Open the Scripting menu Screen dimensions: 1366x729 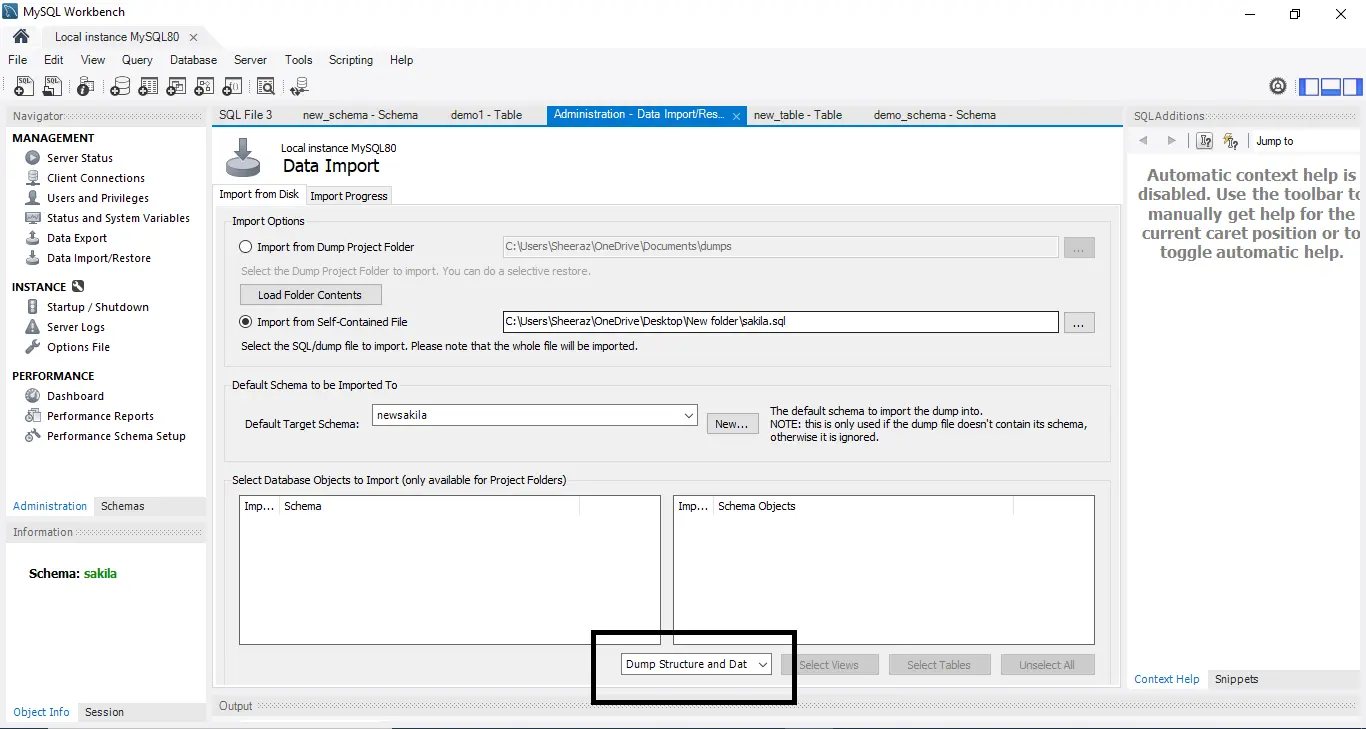[351, 60]
